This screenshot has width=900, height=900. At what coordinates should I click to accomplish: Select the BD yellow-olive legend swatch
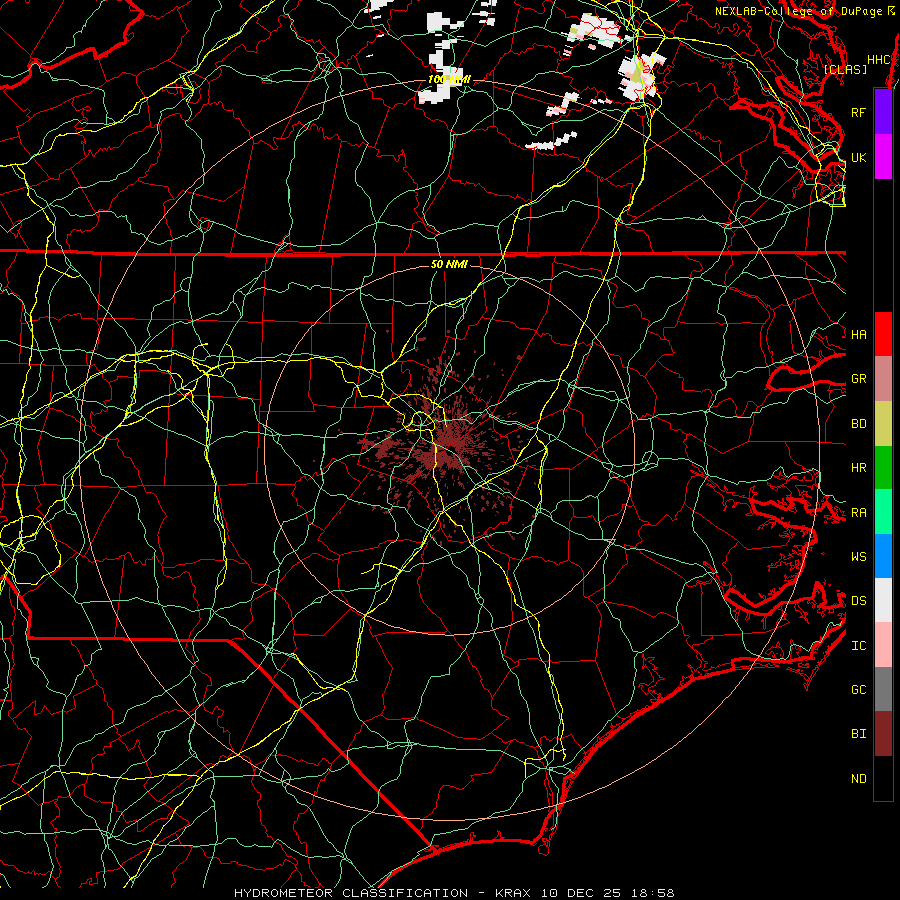[x=883, y=424]
